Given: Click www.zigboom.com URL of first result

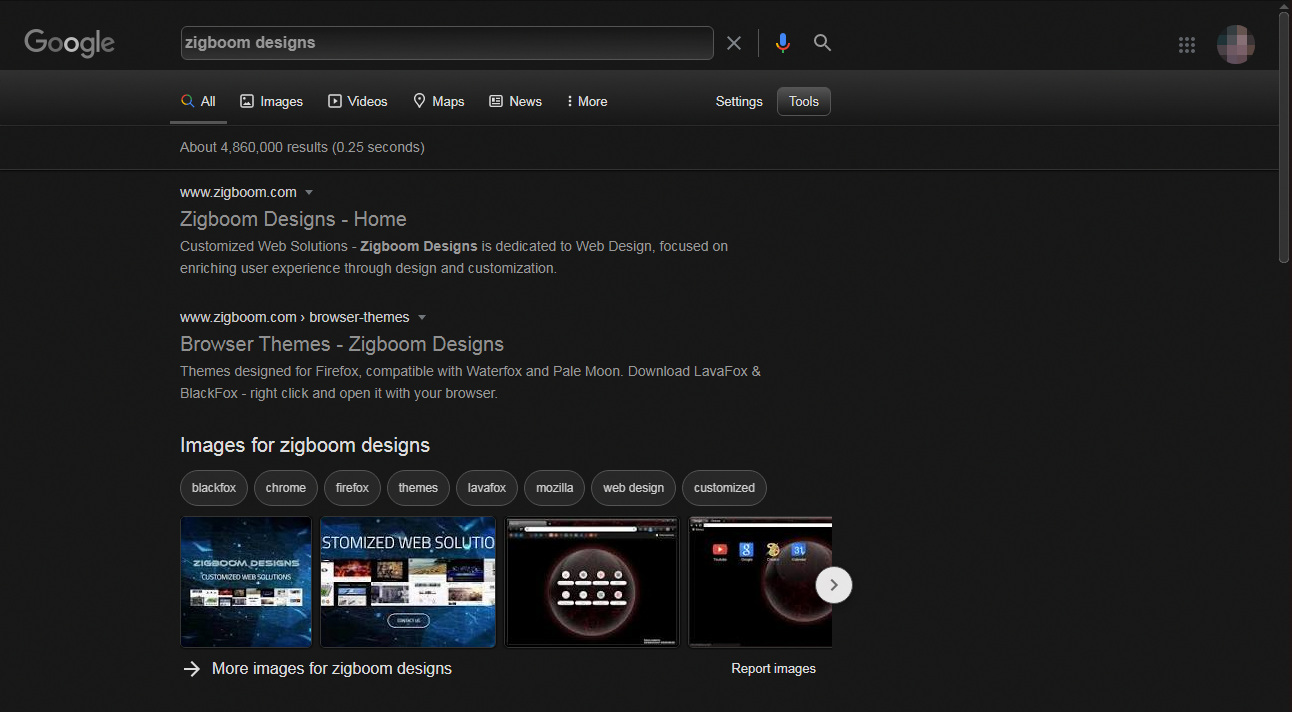Looking at the screenshot, I should pos(238,192).
